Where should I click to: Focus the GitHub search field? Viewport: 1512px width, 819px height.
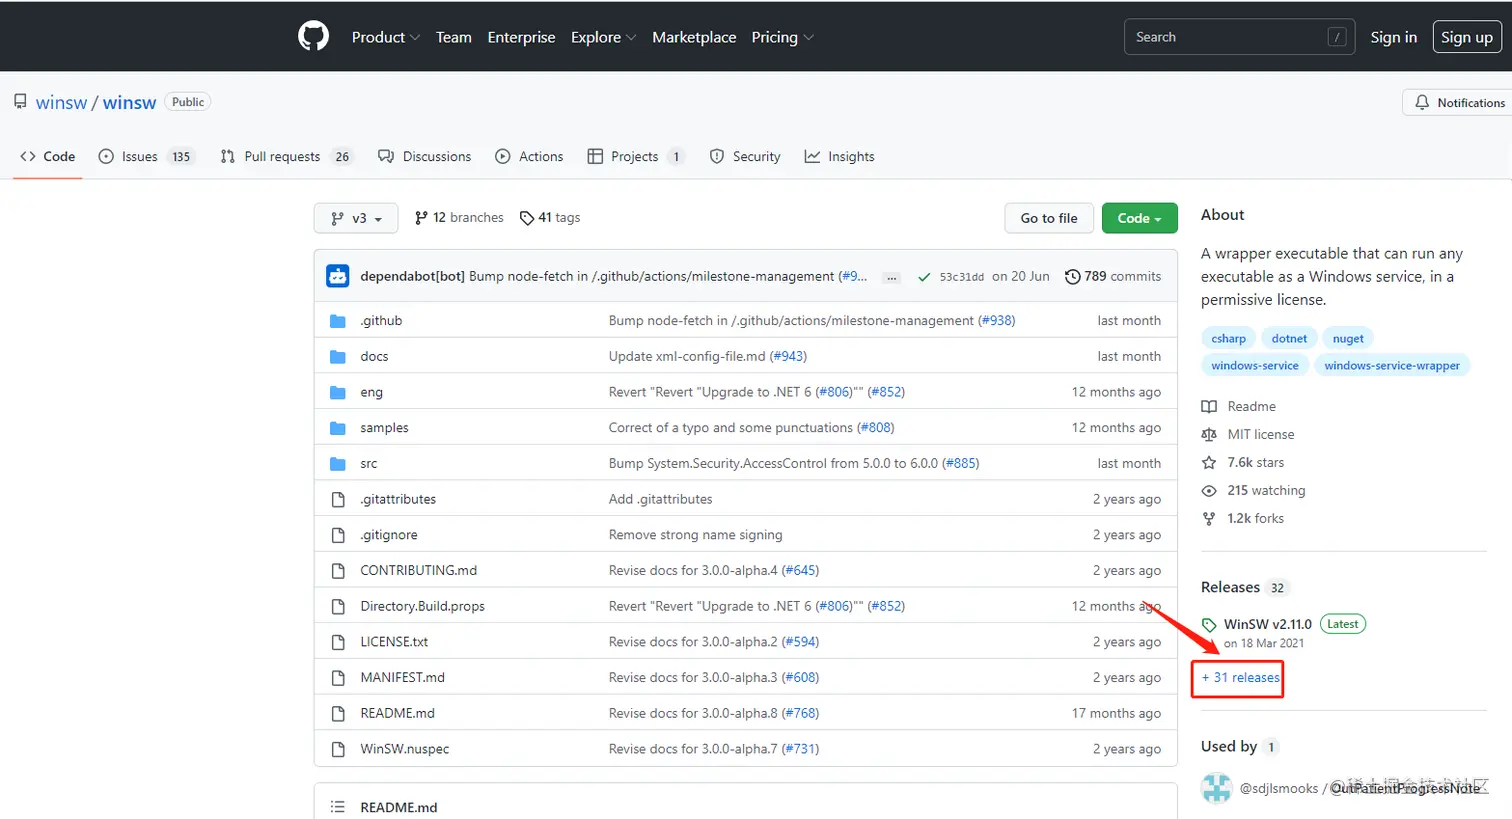1240,37
